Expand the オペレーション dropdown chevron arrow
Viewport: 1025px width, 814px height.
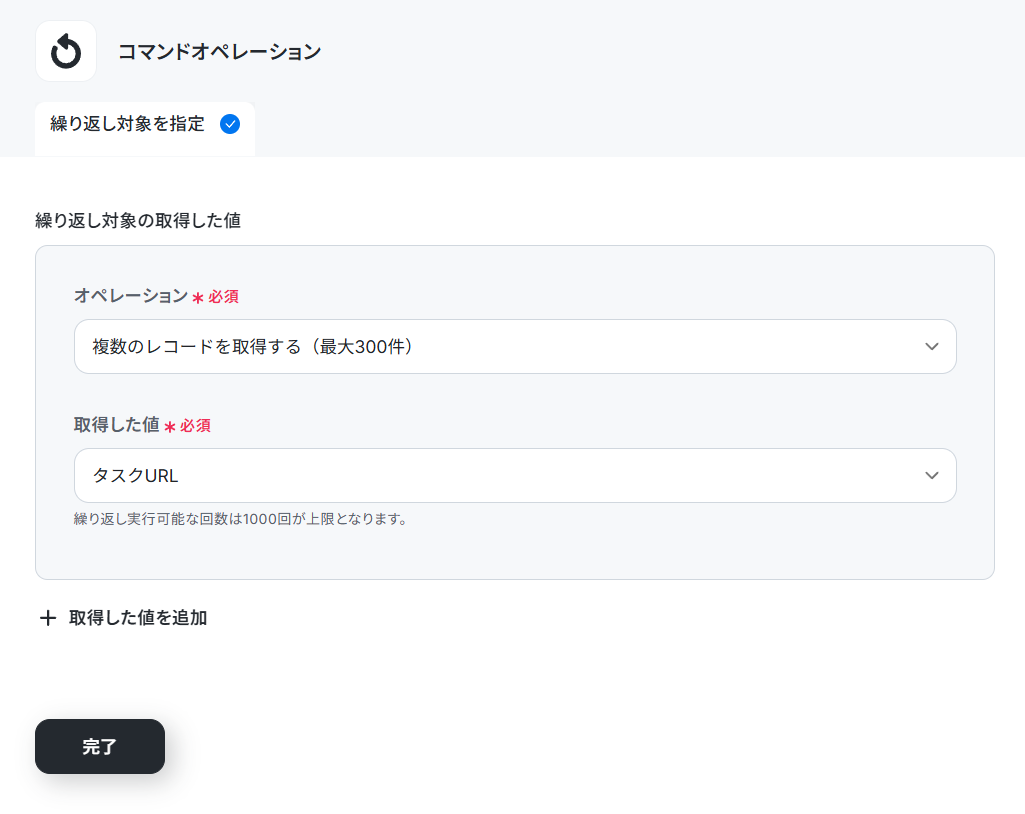click(x=932, y=347)
